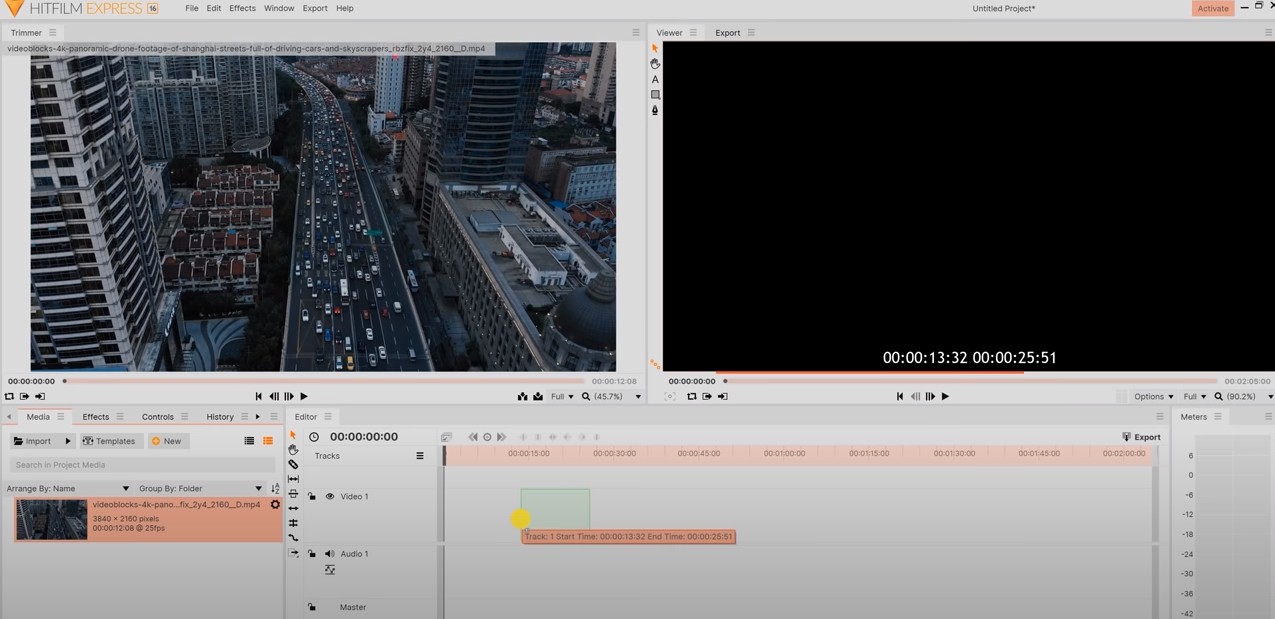The height and width of the screenshot is (619, 1275).
Task: Toggle visibility of Video 1 track
Action: click(x=329, y=497)
